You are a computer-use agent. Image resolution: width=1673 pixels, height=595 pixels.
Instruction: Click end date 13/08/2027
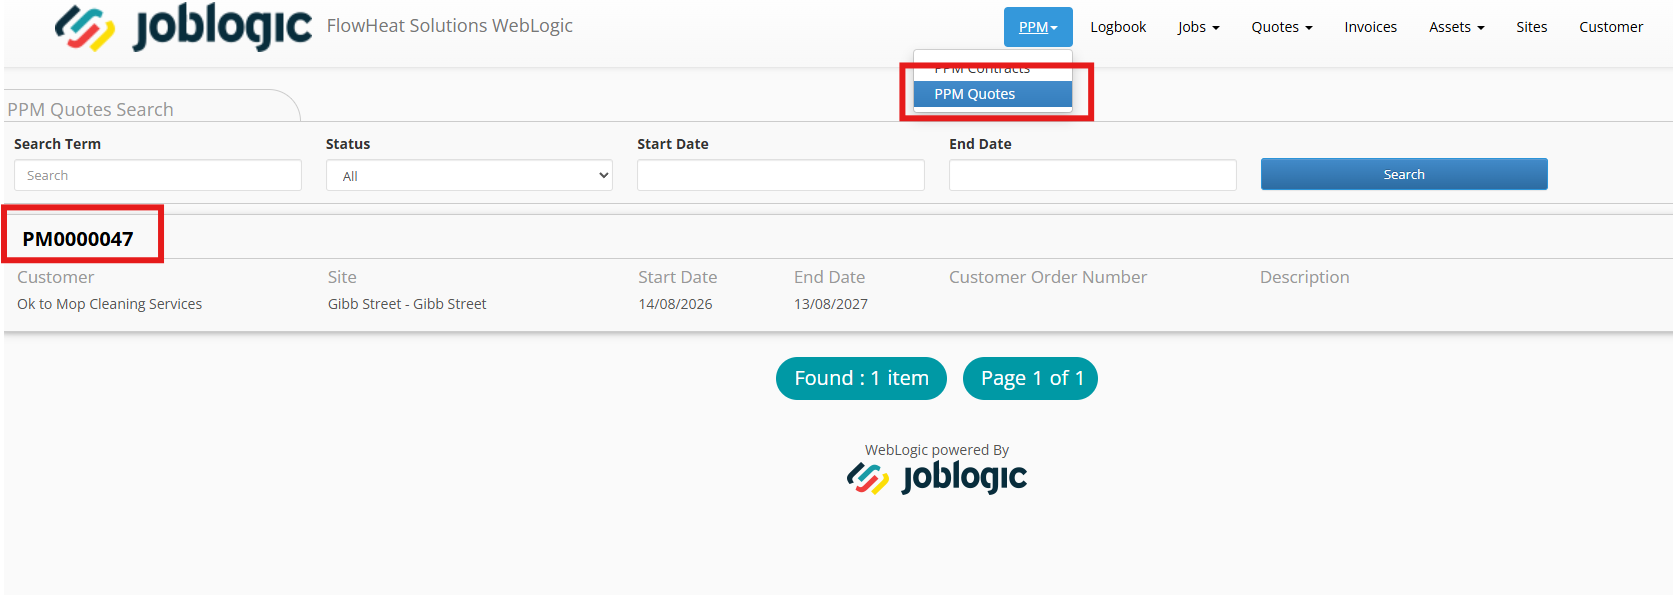click(x=831, y=304)
